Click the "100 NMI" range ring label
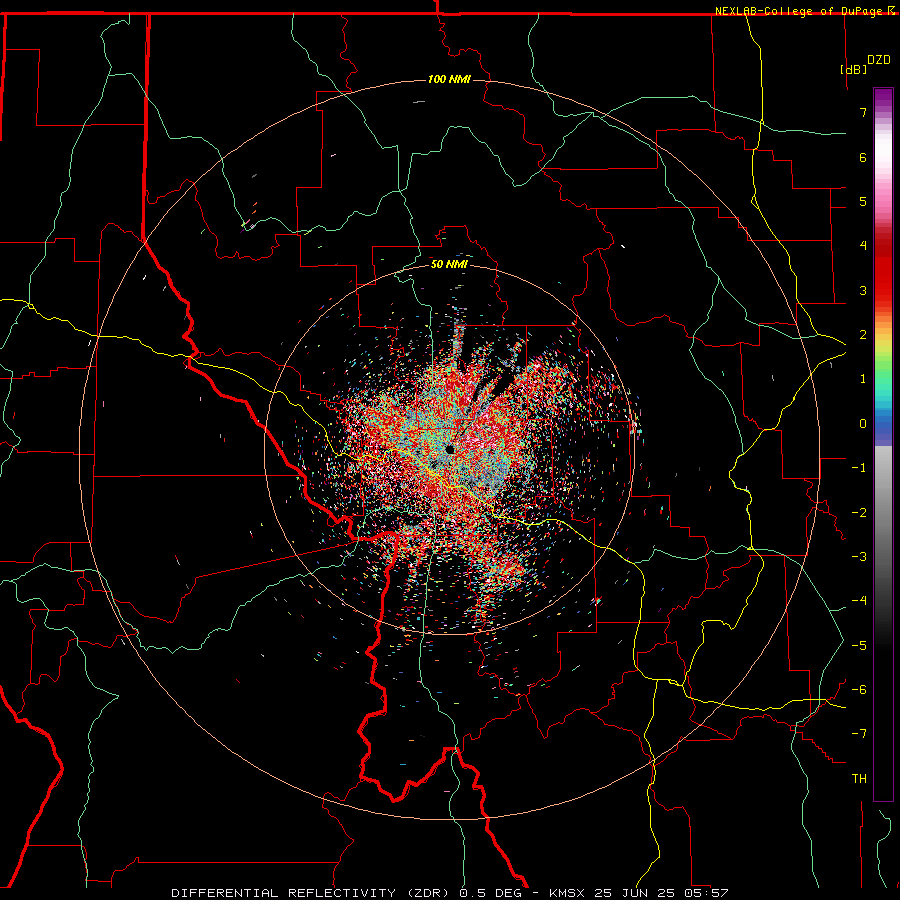The height and width of the screenshot is (900, 900). (x=449, y=79)
